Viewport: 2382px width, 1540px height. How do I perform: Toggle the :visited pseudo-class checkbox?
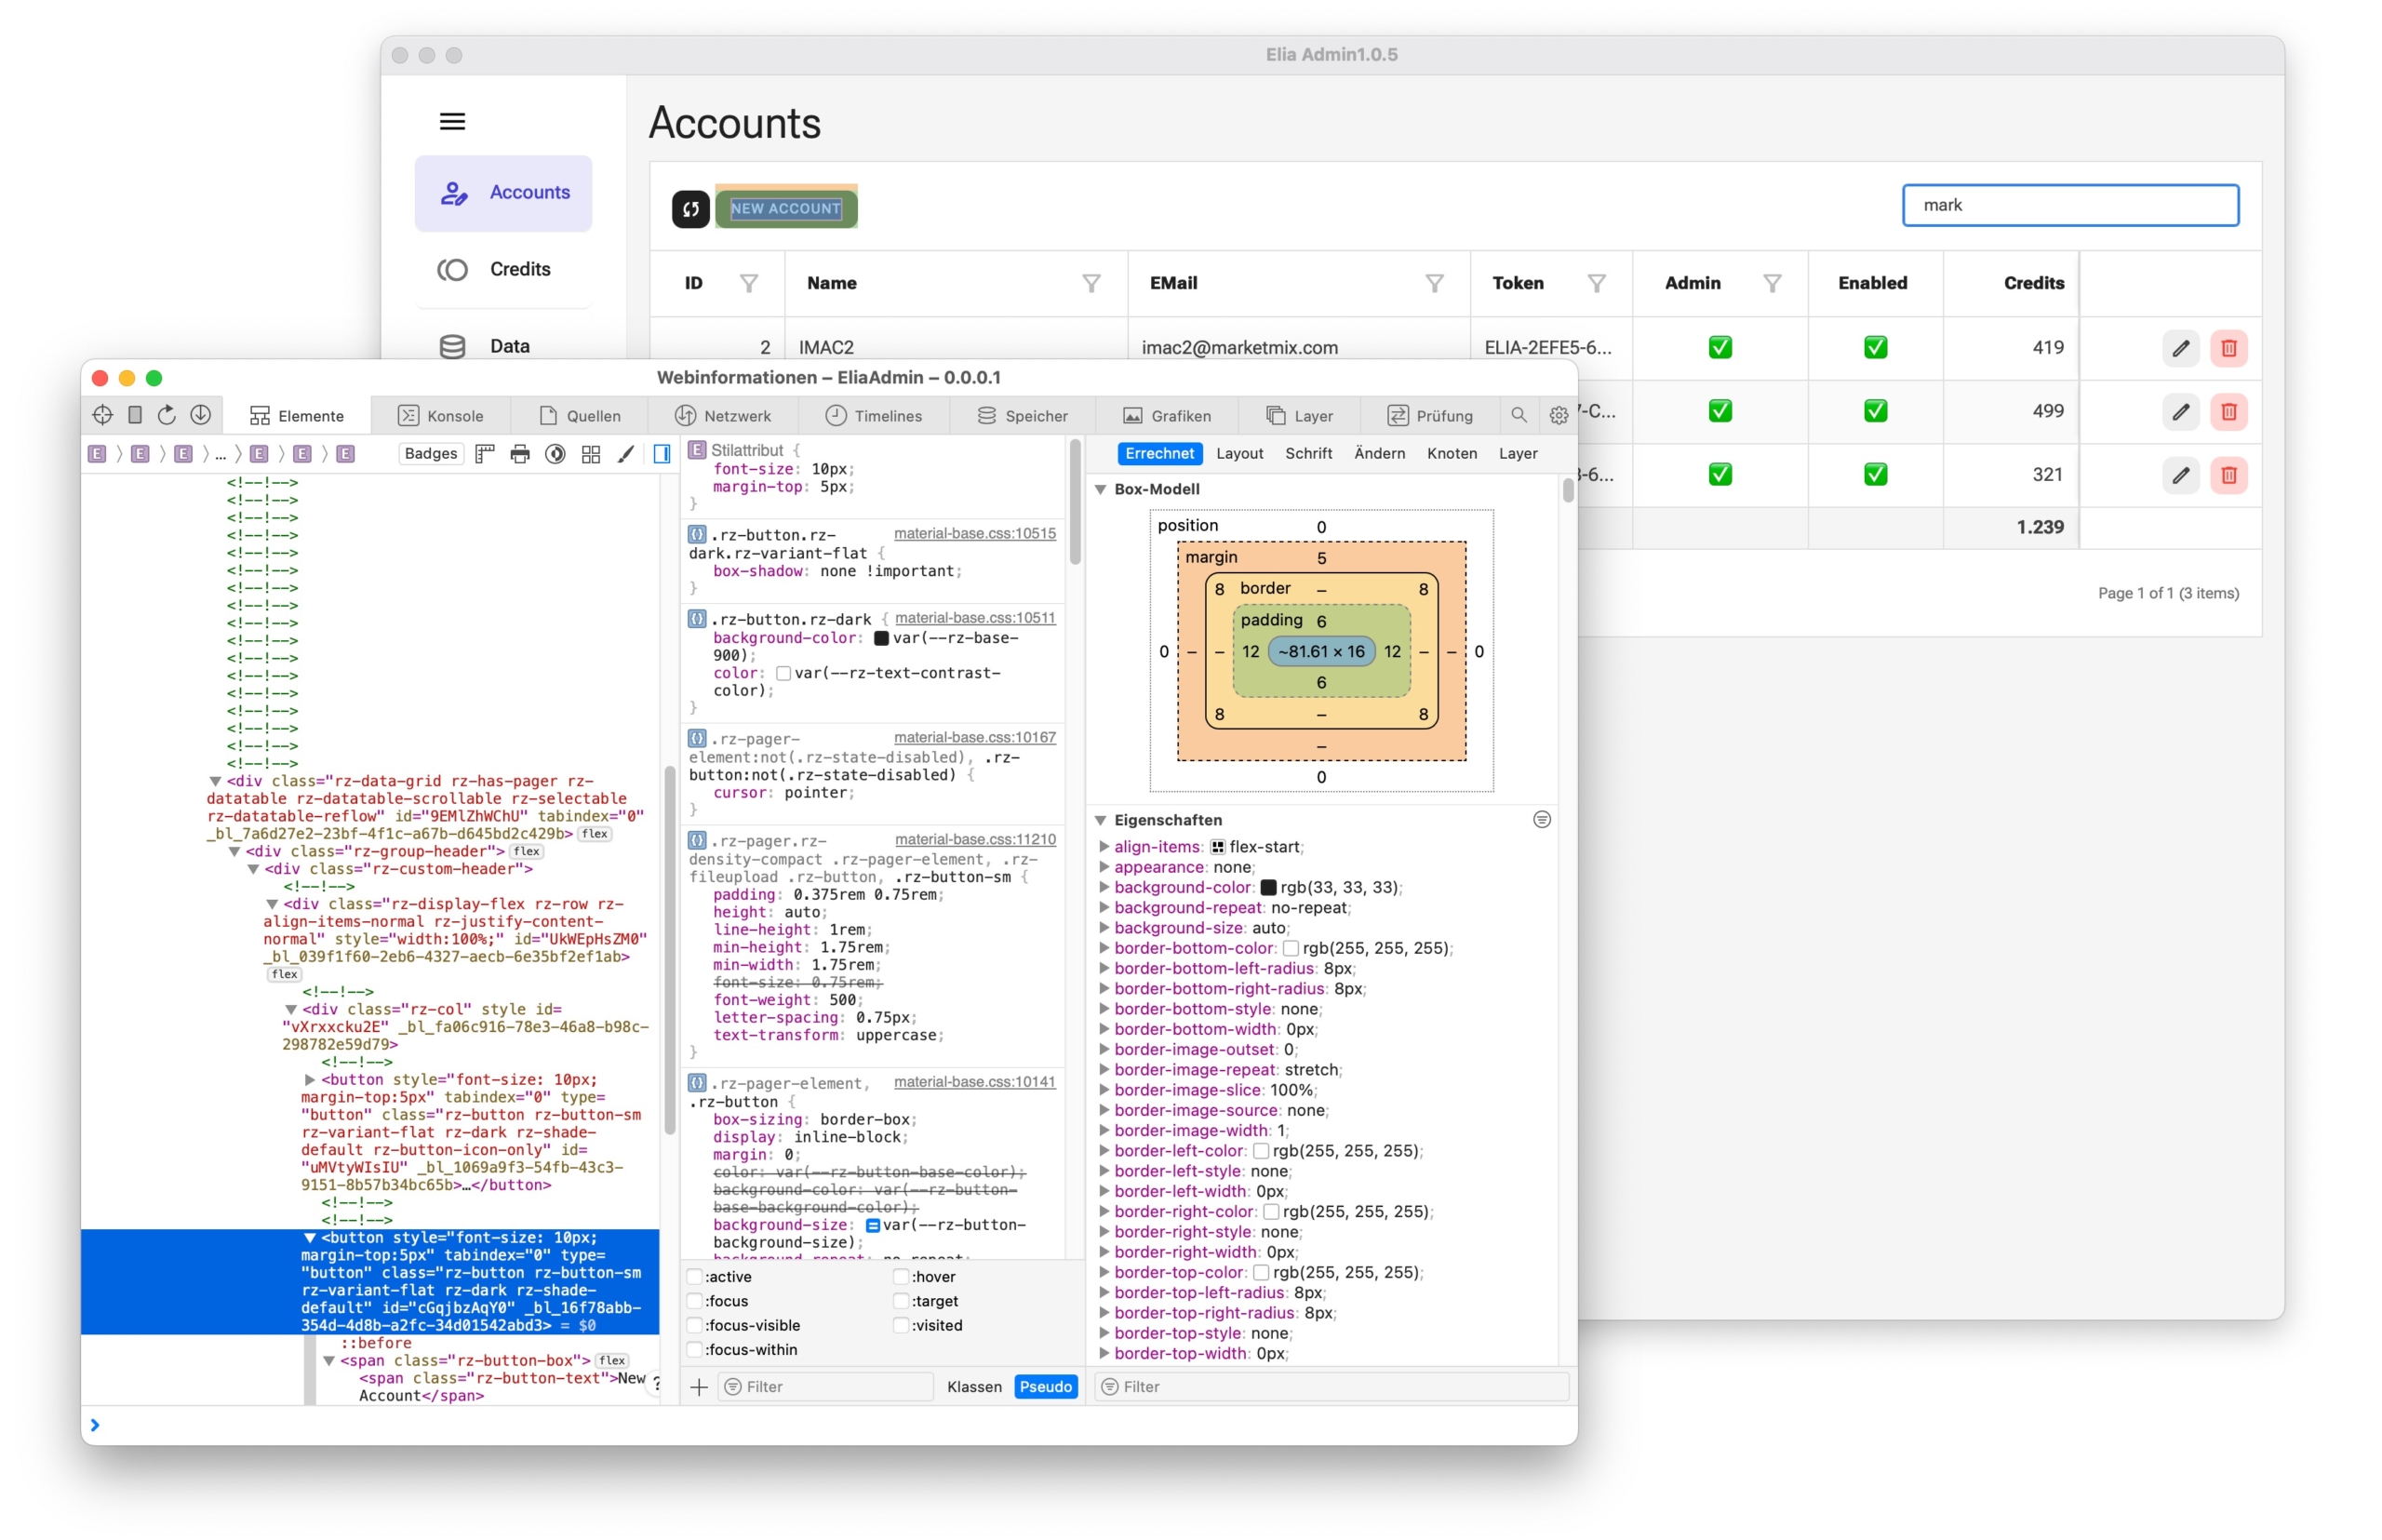(x=901, y=1324)
